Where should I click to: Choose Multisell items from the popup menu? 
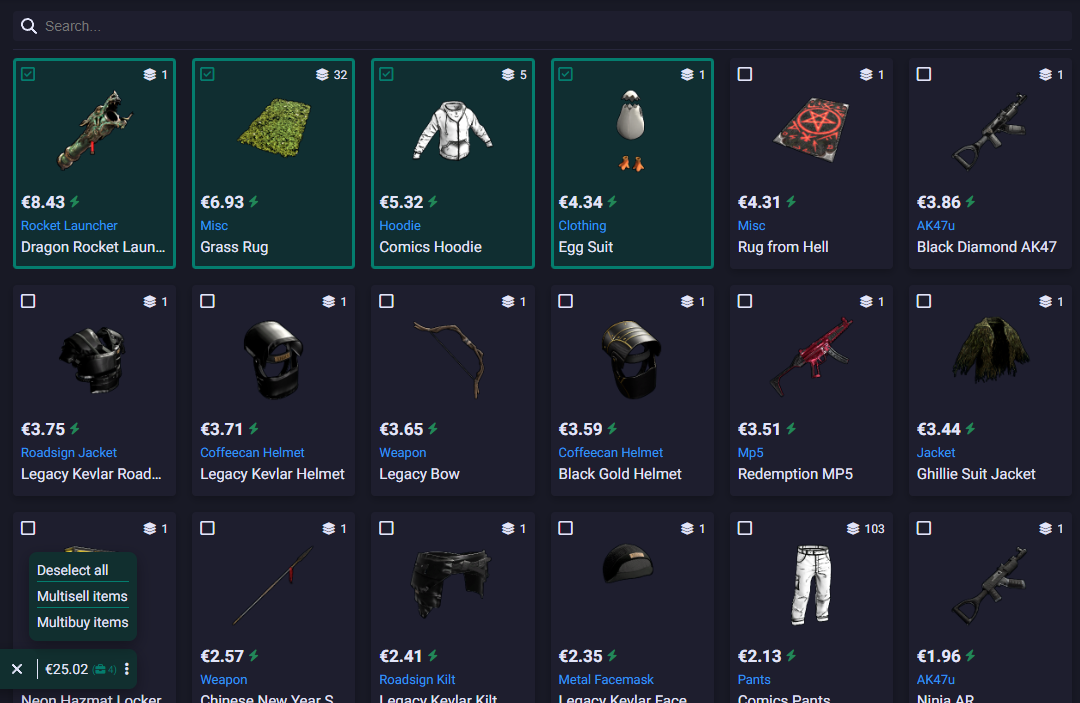pos(82,596)
